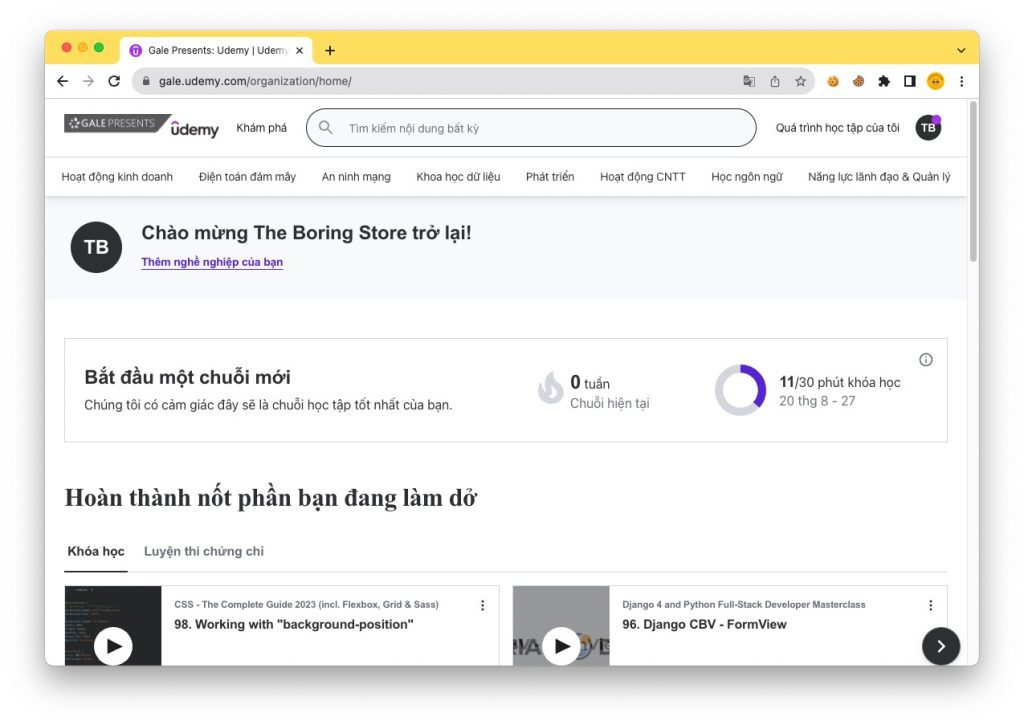Select the Khóa học tab
Image resolution: width=1024 pixels, height=725 pixels.
point(96,551)
